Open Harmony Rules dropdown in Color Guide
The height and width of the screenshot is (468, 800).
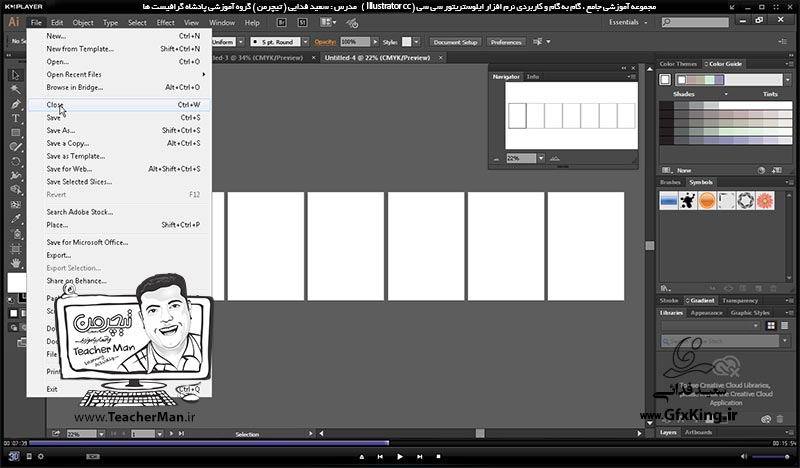[787, 80]
